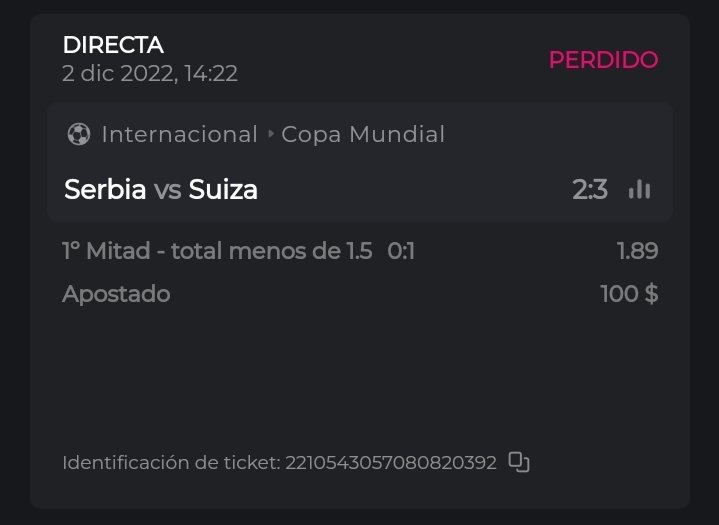Screen dimensions: 719x525
Task: Click the breadcrumb arrow before Copa Mundial
Action: 270,134
